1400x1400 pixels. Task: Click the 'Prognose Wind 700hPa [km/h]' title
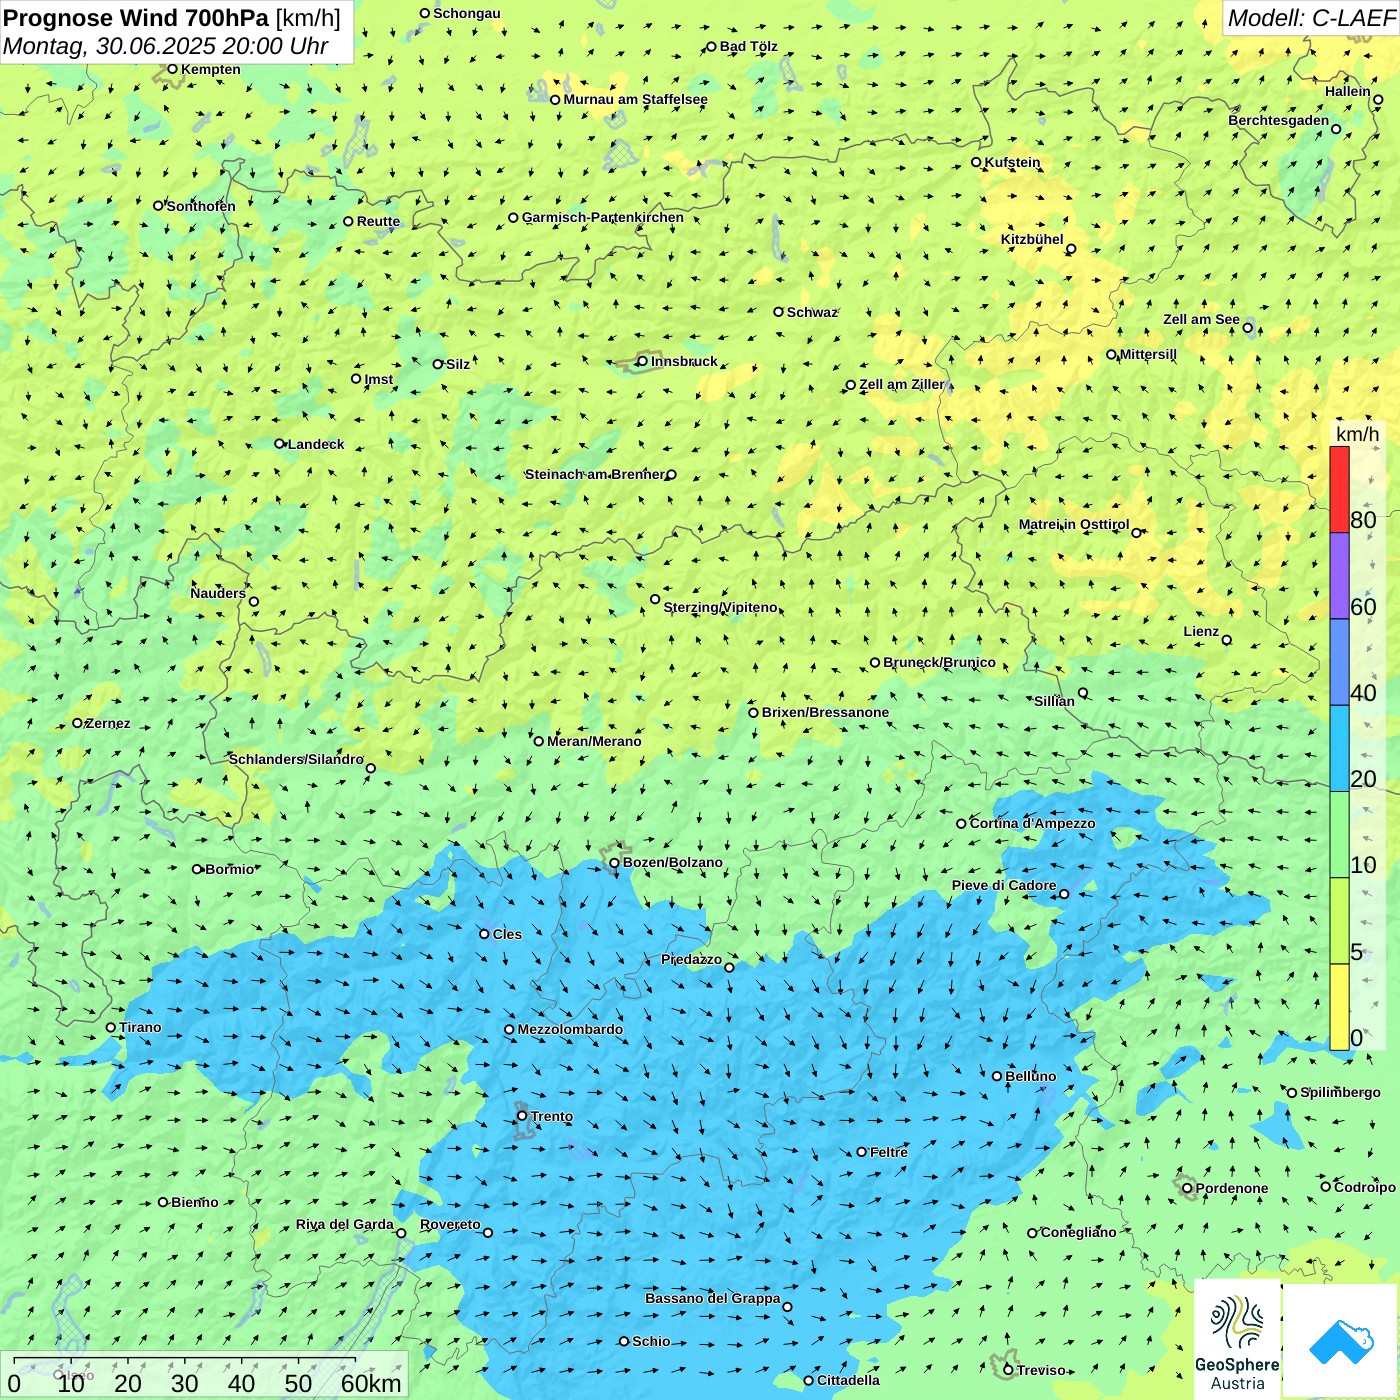[x=172, y=18]
